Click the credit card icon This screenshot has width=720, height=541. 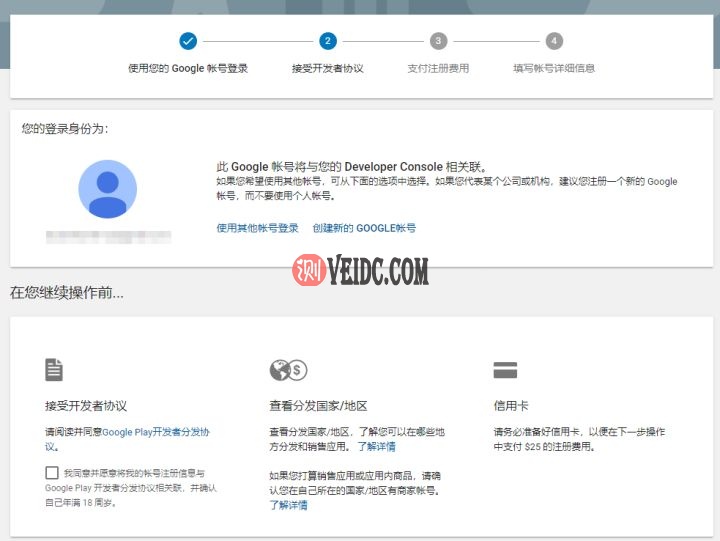pos(505,370)
